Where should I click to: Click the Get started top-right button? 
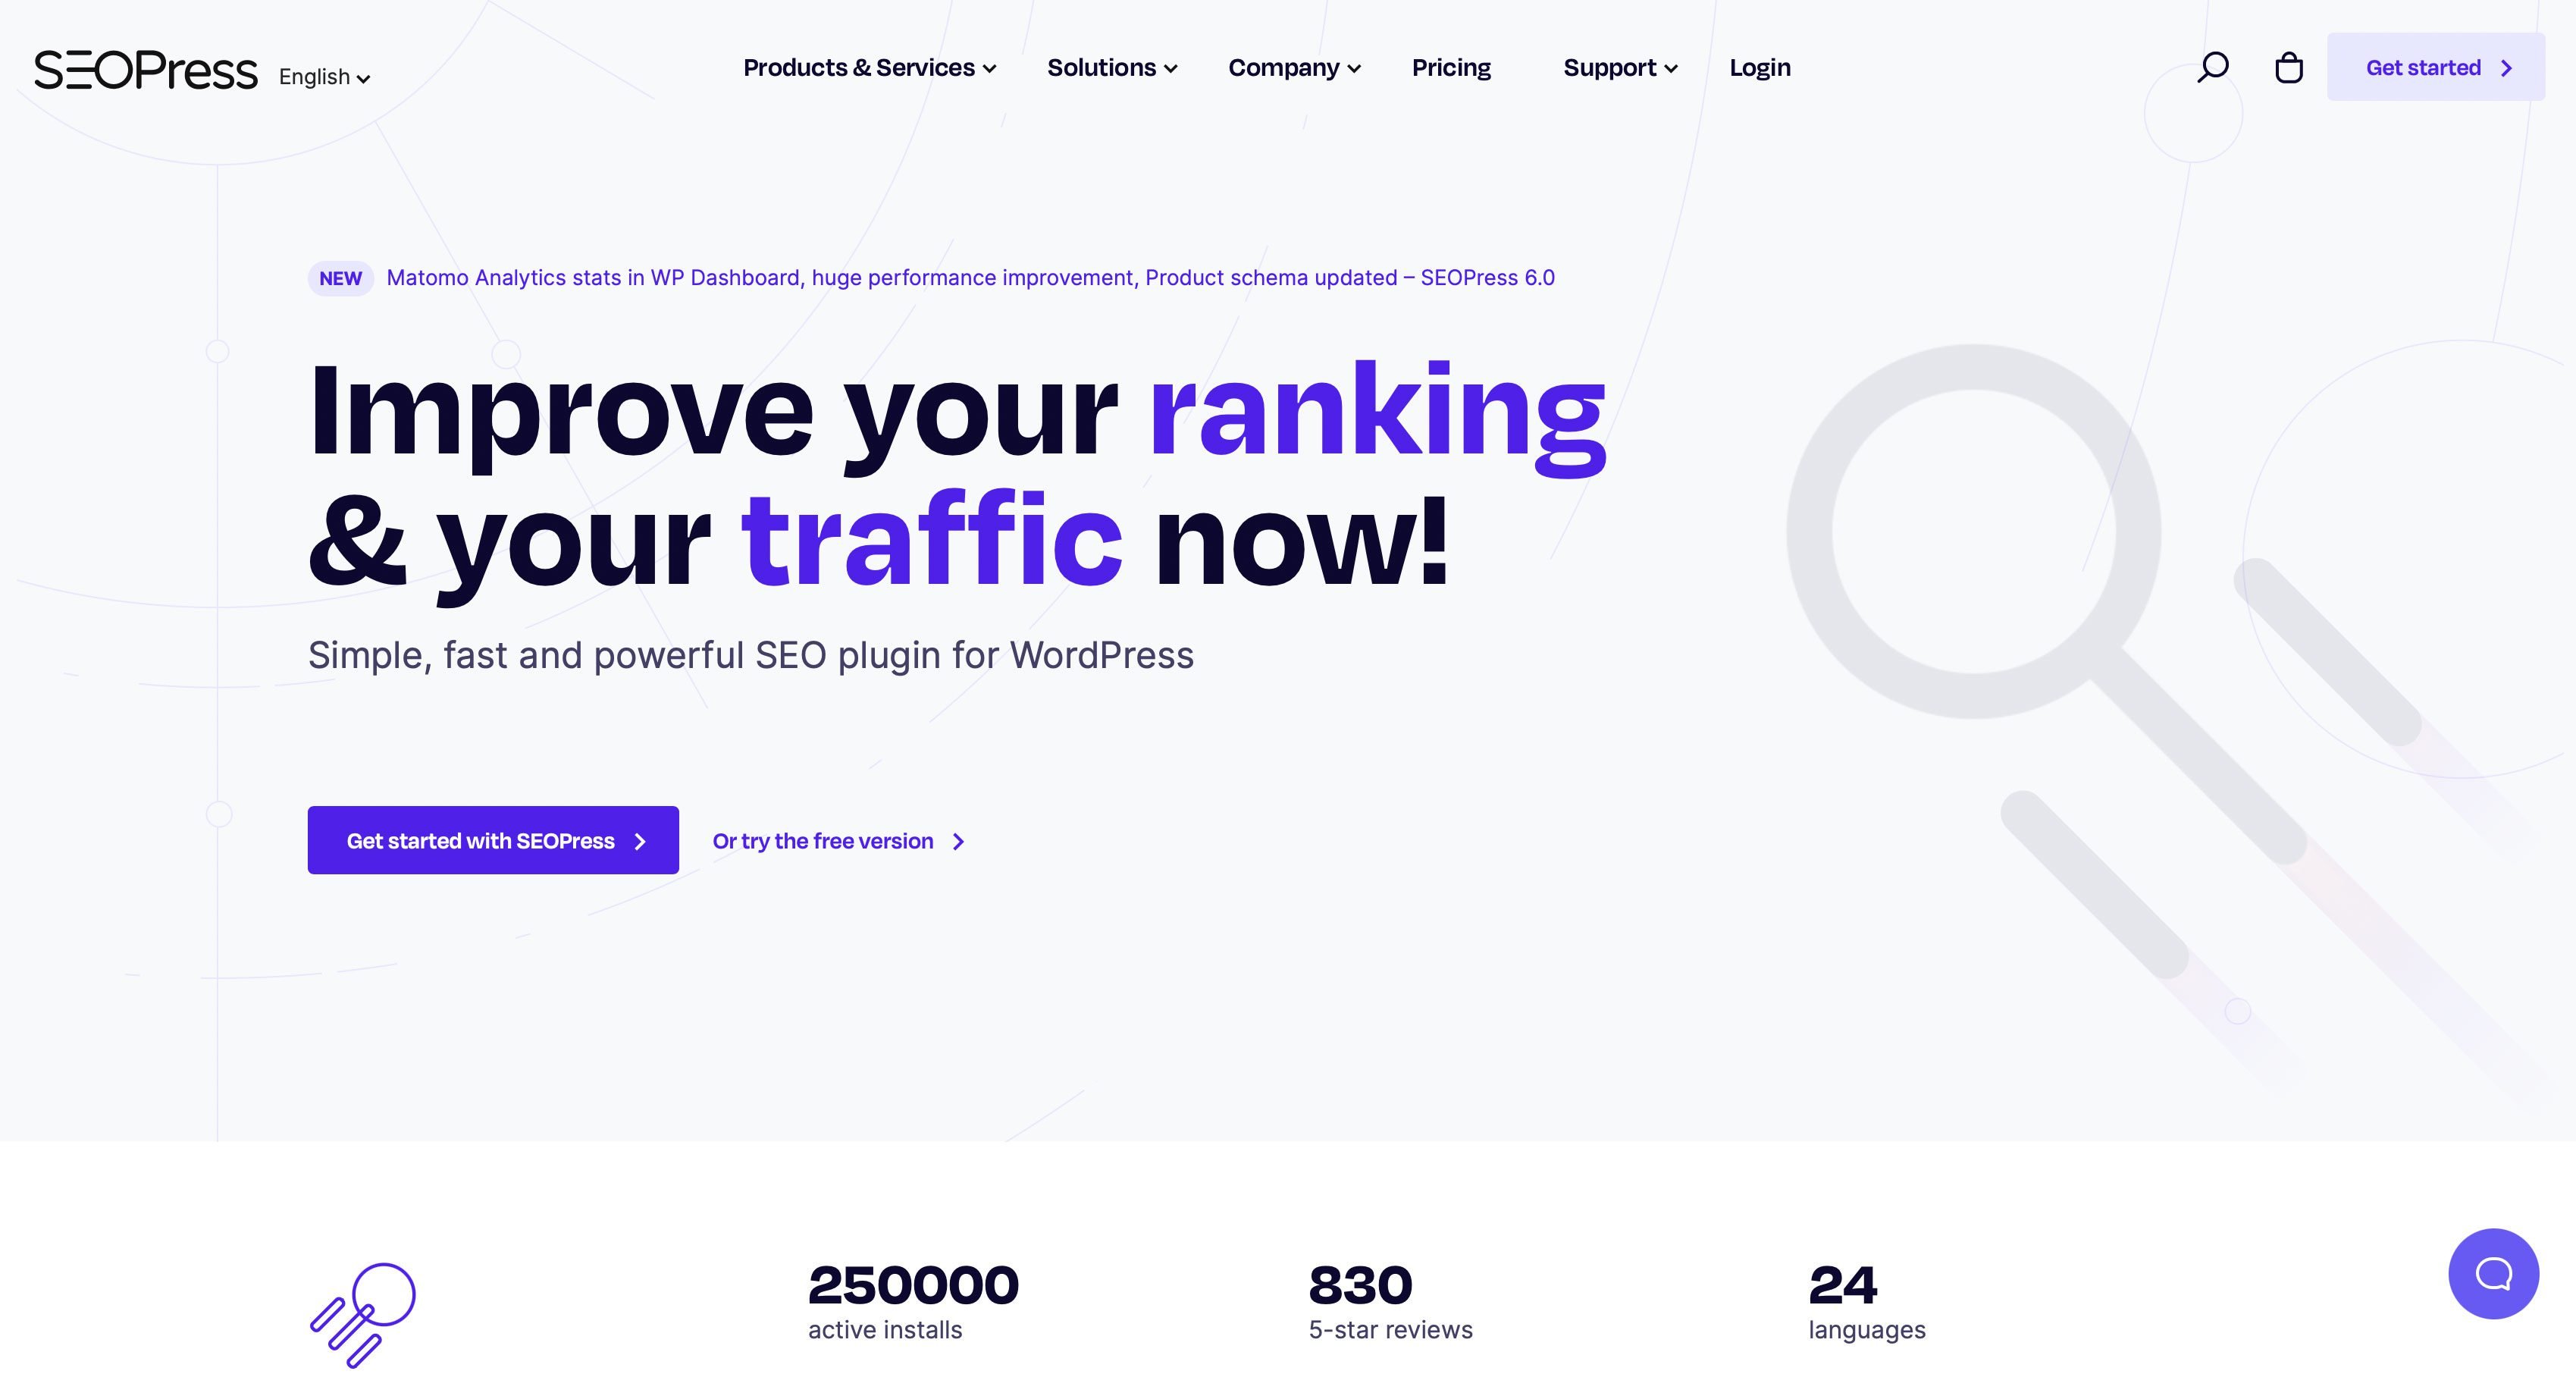[x=2437, y=67]
